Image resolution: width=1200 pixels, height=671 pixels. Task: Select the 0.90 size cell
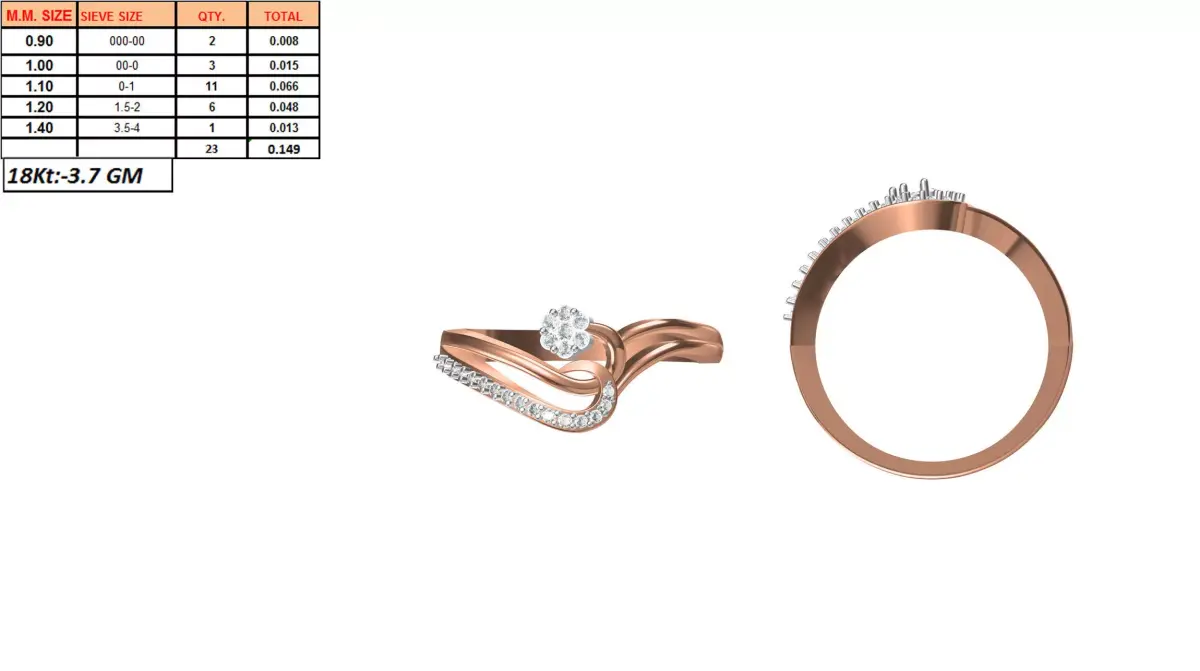pos(38,42)
